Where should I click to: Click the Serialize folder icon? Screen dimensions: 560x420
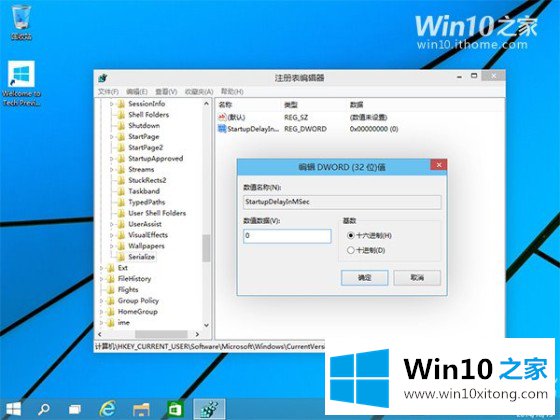pyautogui.click(x=121, y=257)
